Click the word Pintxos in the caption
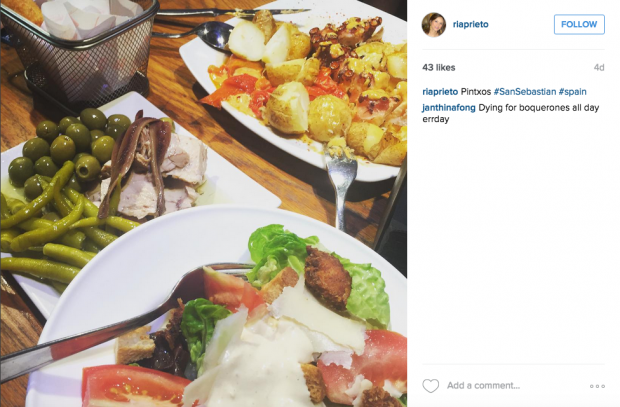Viewport: 620px width, 407px height. click(x=476, y=92)
